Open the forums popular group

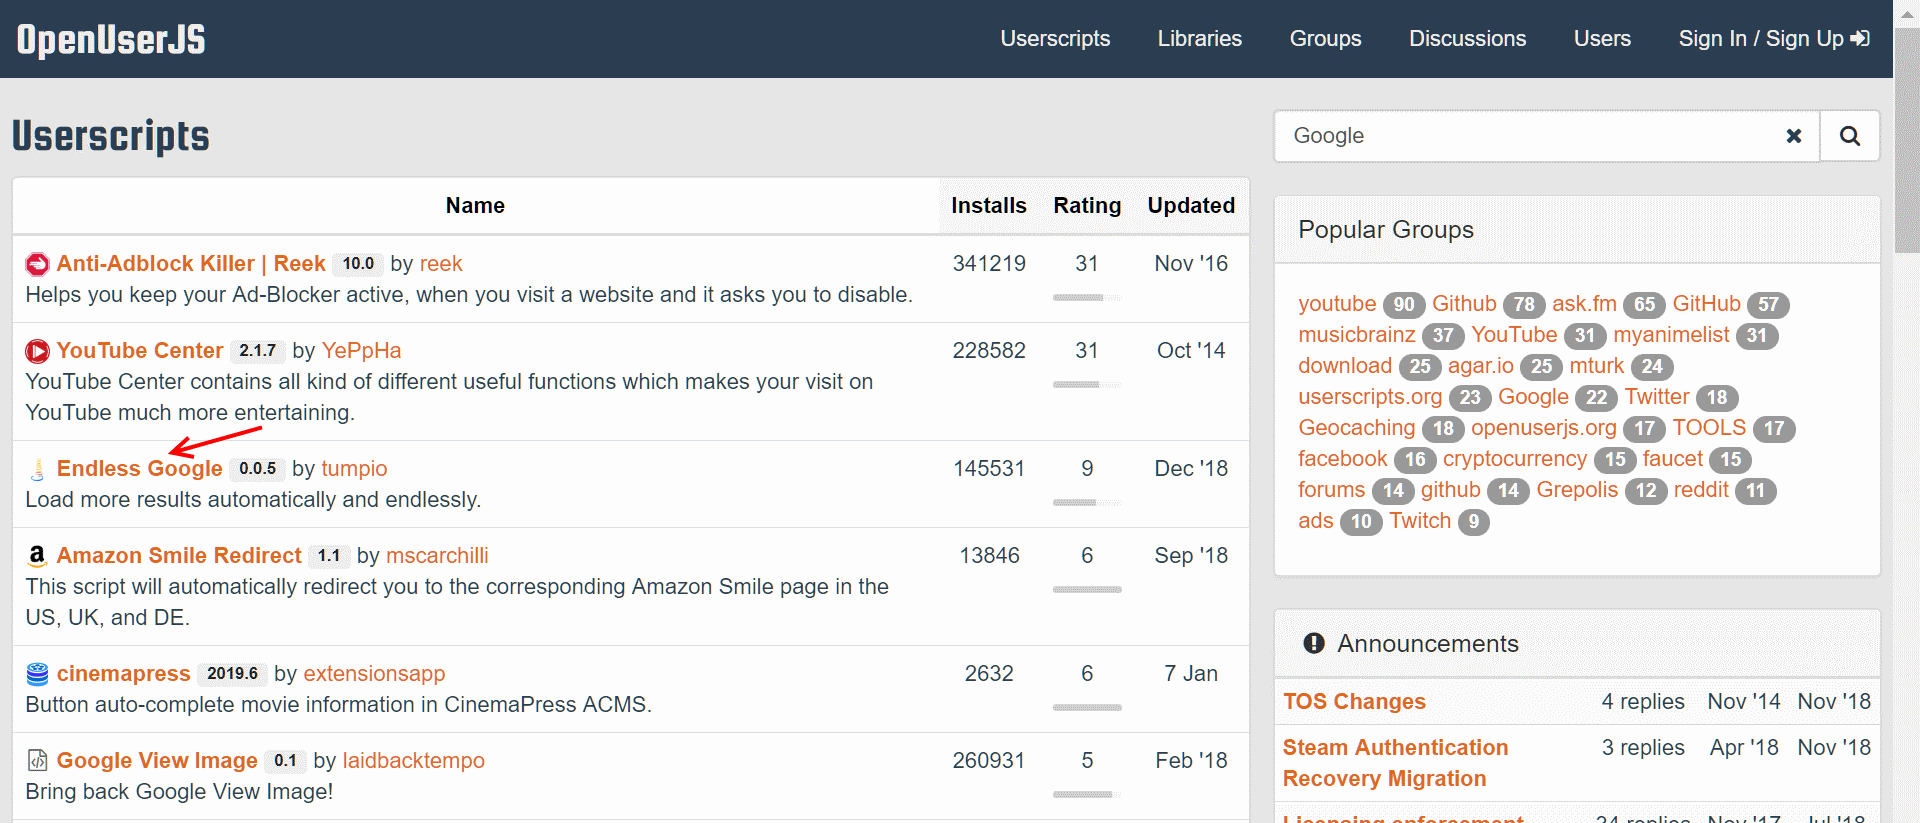point(1331,490)
